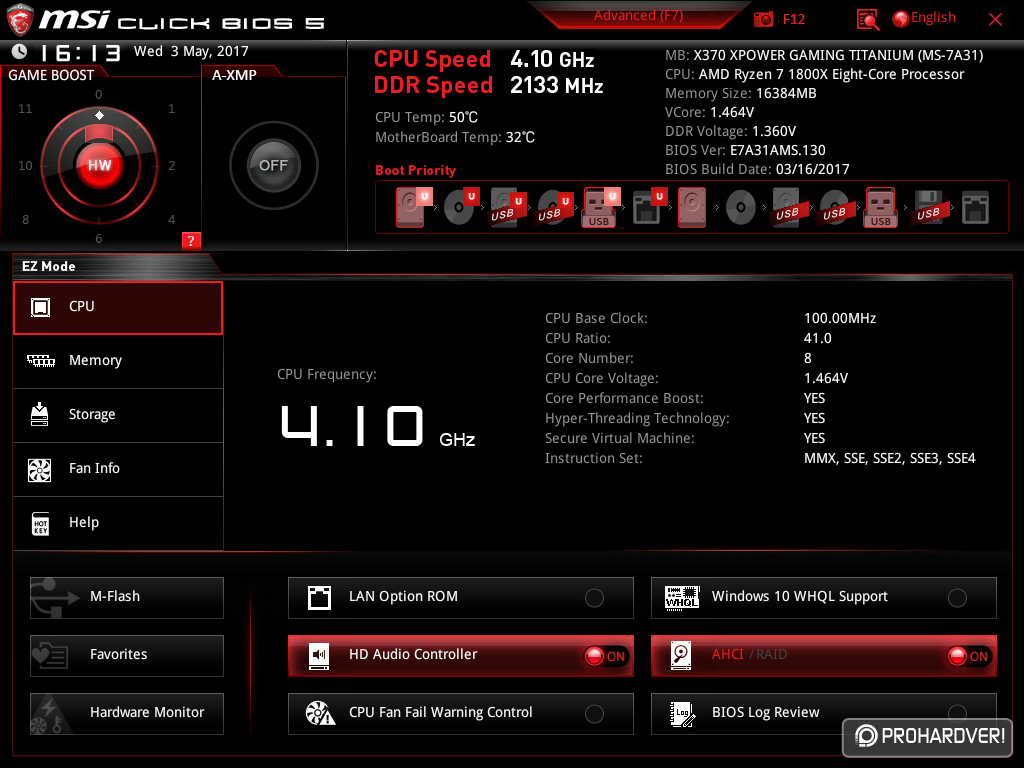Click the CPU Ratio value 41.0
The width and height of the screenshot is (1024, 768).
[818, 338]
